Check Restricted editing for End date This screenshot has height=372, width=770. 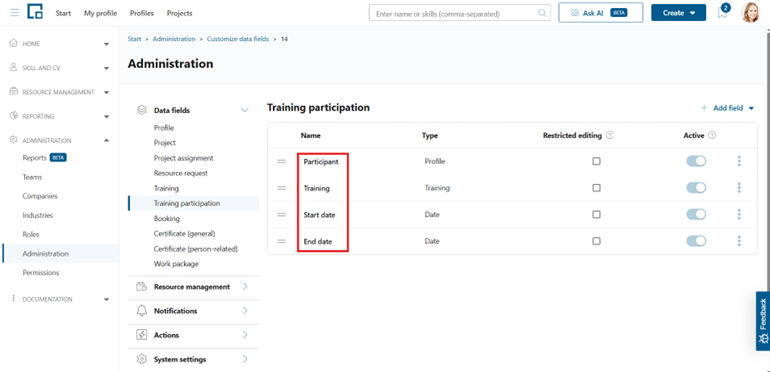click(596, 241)
